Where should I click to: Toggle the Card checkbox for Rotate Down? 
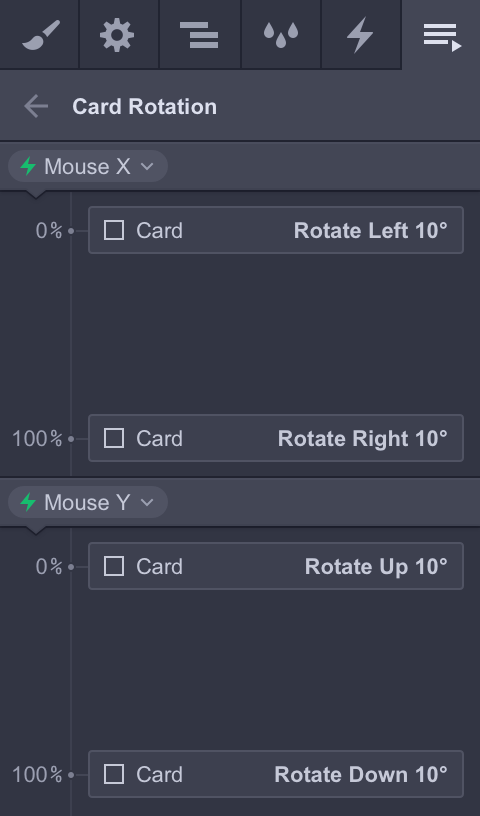click(114, 774)
